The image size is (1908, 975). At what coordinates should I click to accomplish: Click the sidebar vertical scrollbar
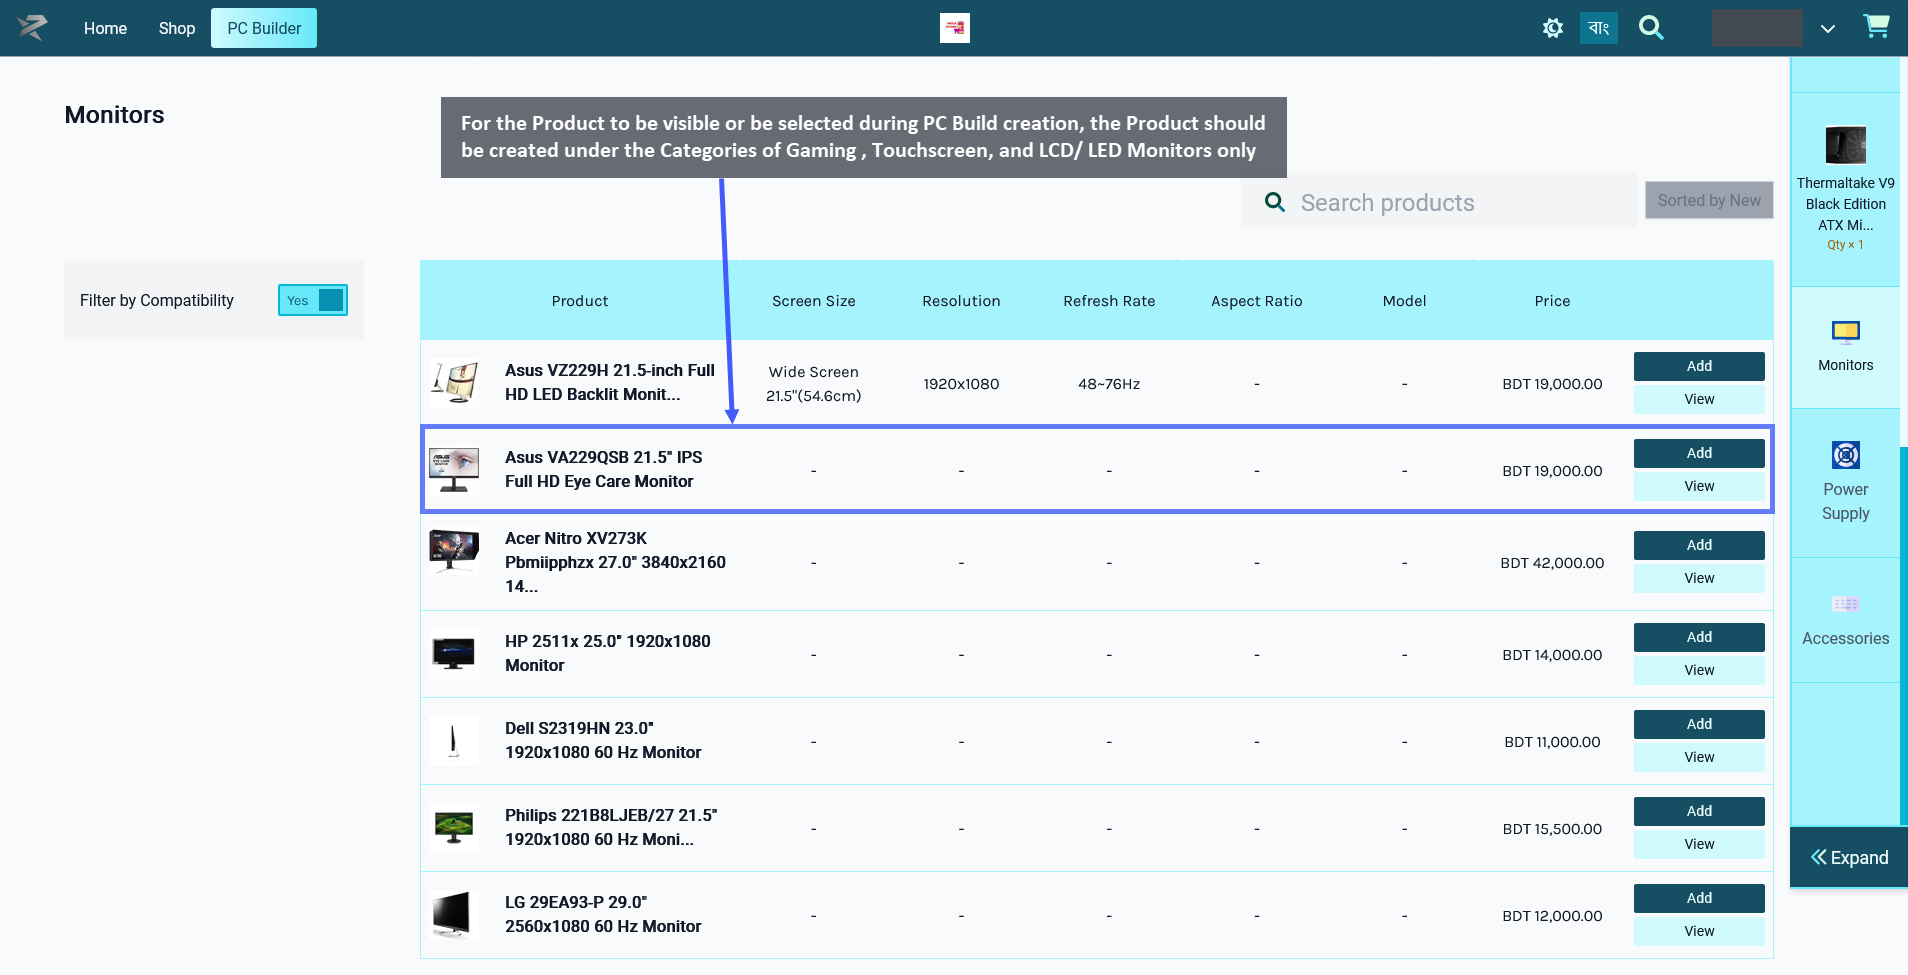pos(1903,635)
